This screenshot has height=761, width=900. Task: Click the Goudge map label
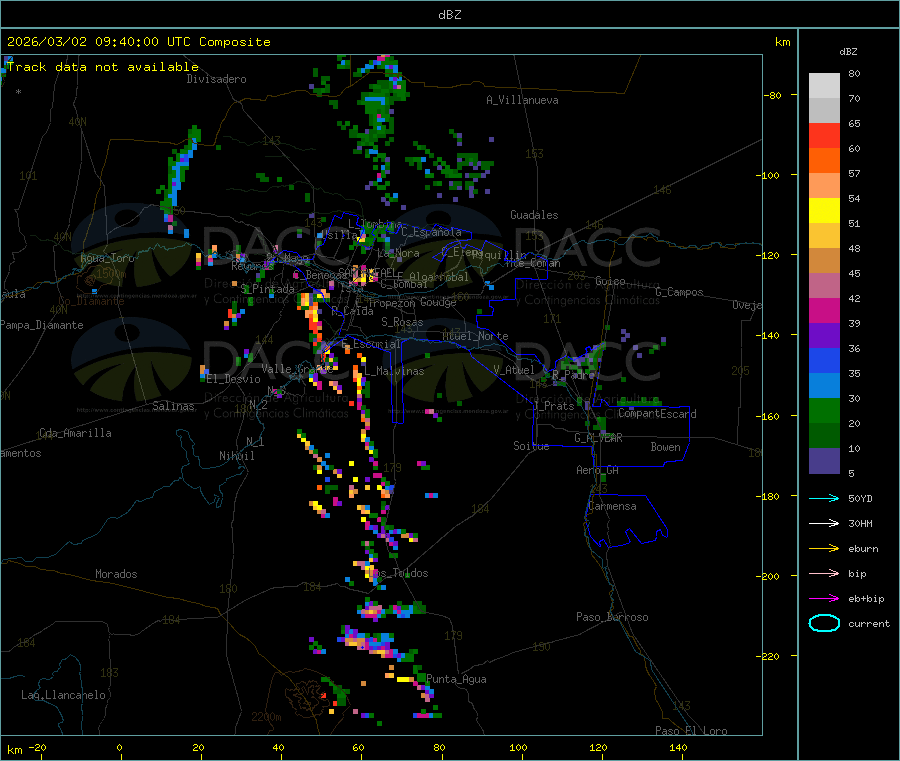[x=438, y=302]
